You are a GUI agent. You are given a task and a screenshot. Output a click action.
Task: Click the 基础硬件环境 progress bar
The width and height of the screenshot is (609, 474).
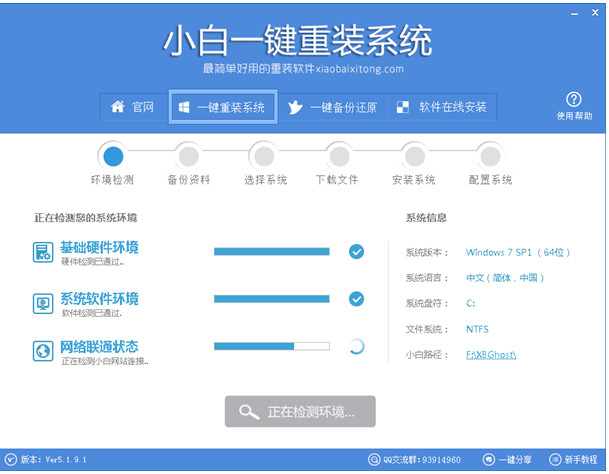pos(271,252)
